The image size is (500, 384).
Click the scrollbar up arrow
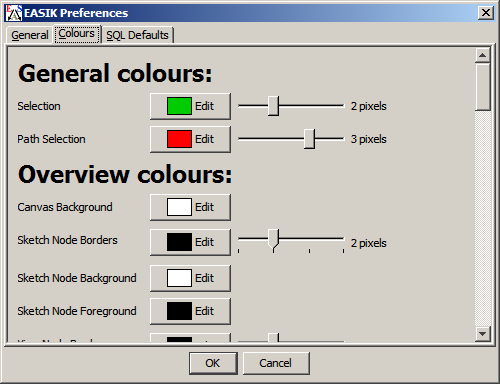click(483, 55)
